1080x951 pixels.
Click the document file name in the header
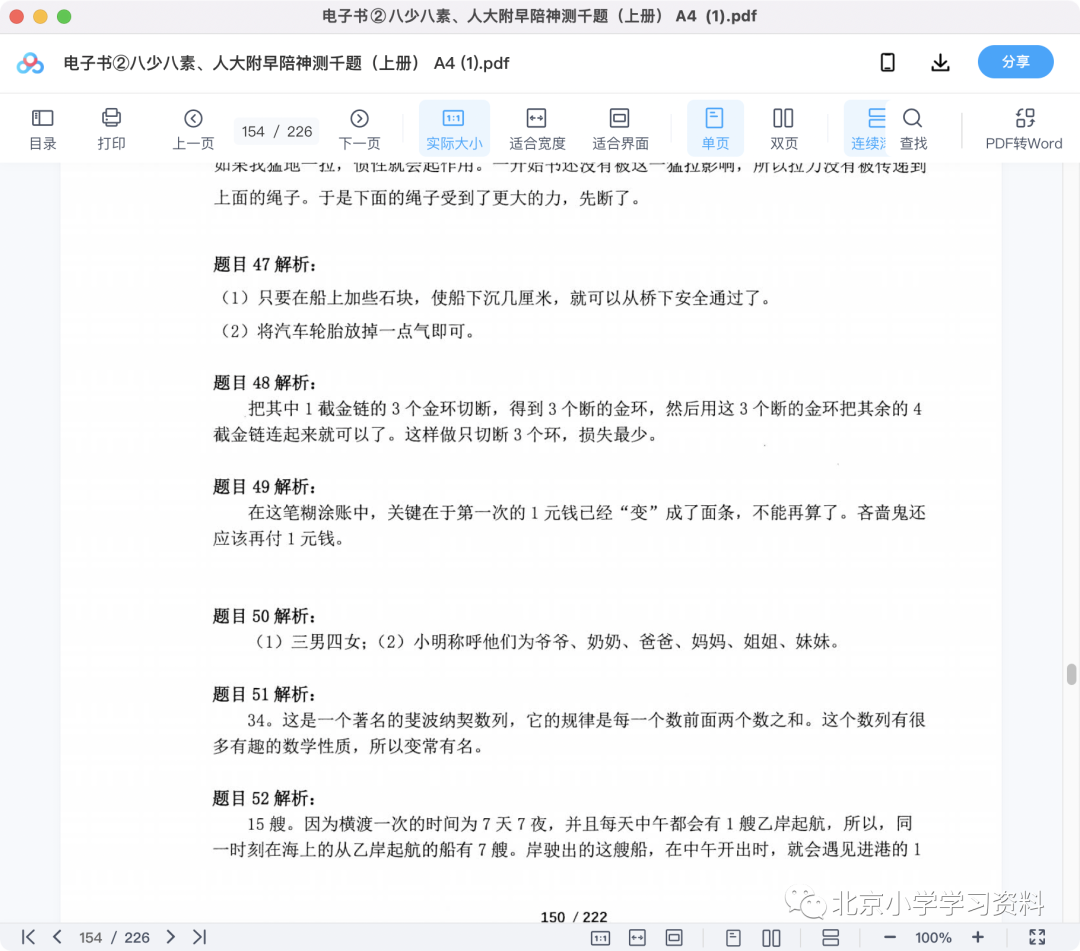pyautogui.click(x=287, y=63)
